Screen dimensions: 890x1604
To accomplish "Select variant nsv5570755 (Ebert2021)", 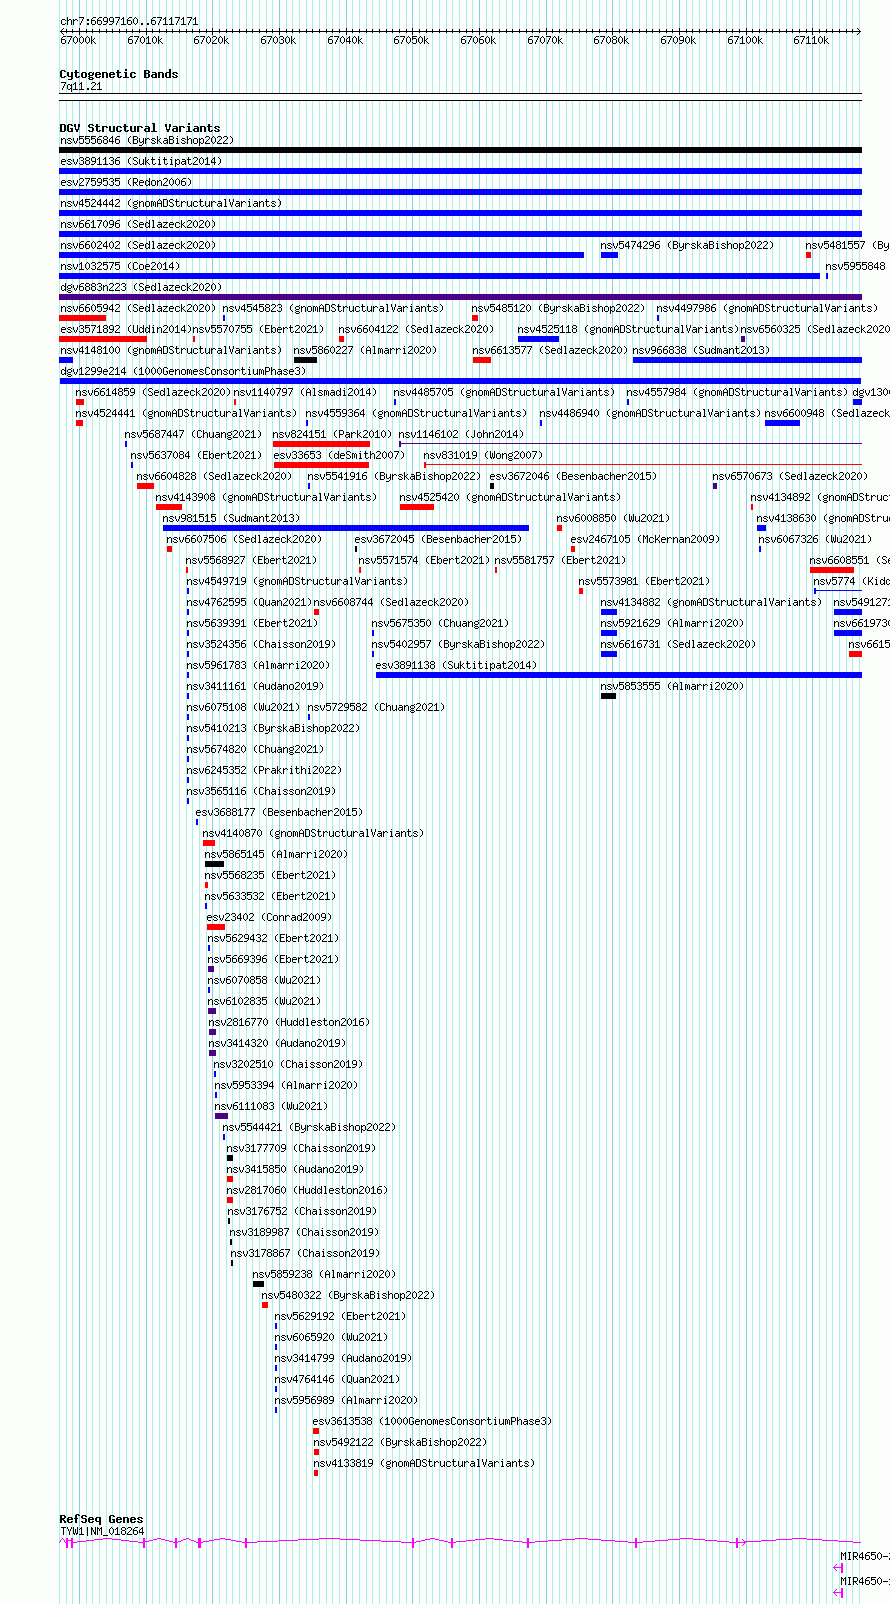I will [x=258, y=329].
